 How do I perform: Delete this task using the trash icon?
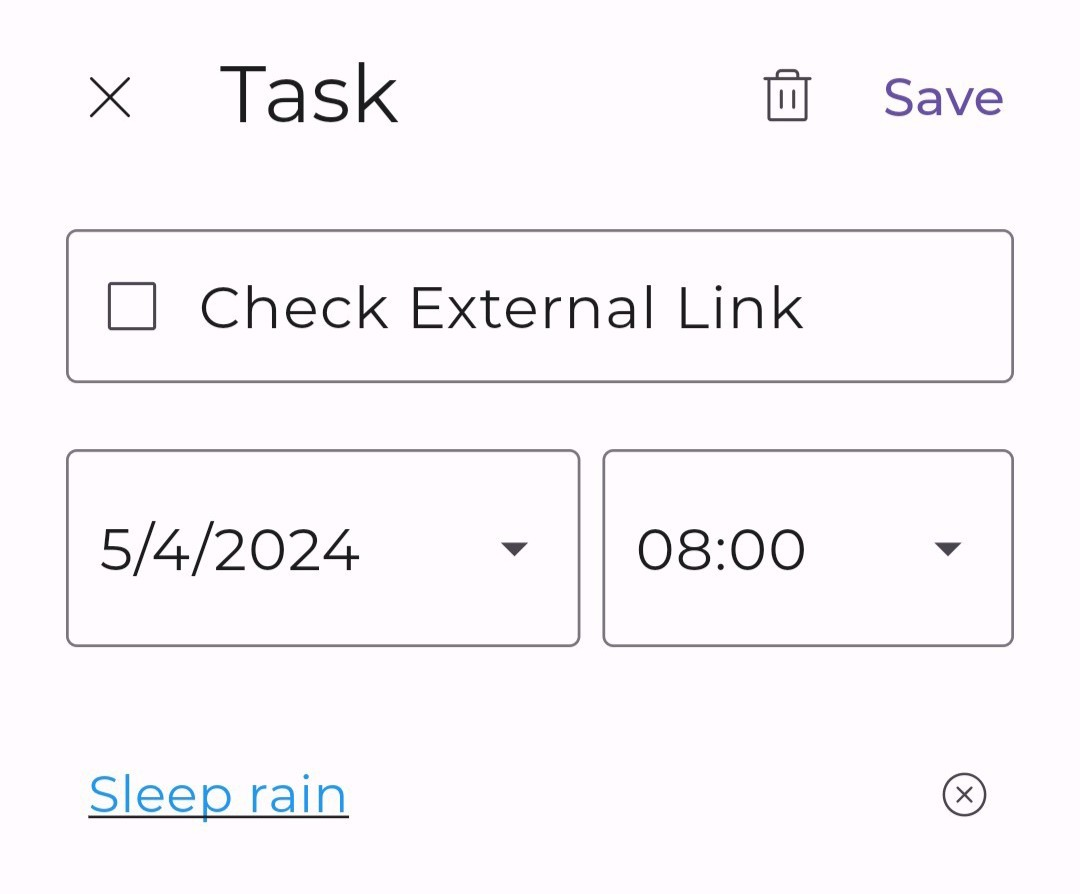point(787,96)
